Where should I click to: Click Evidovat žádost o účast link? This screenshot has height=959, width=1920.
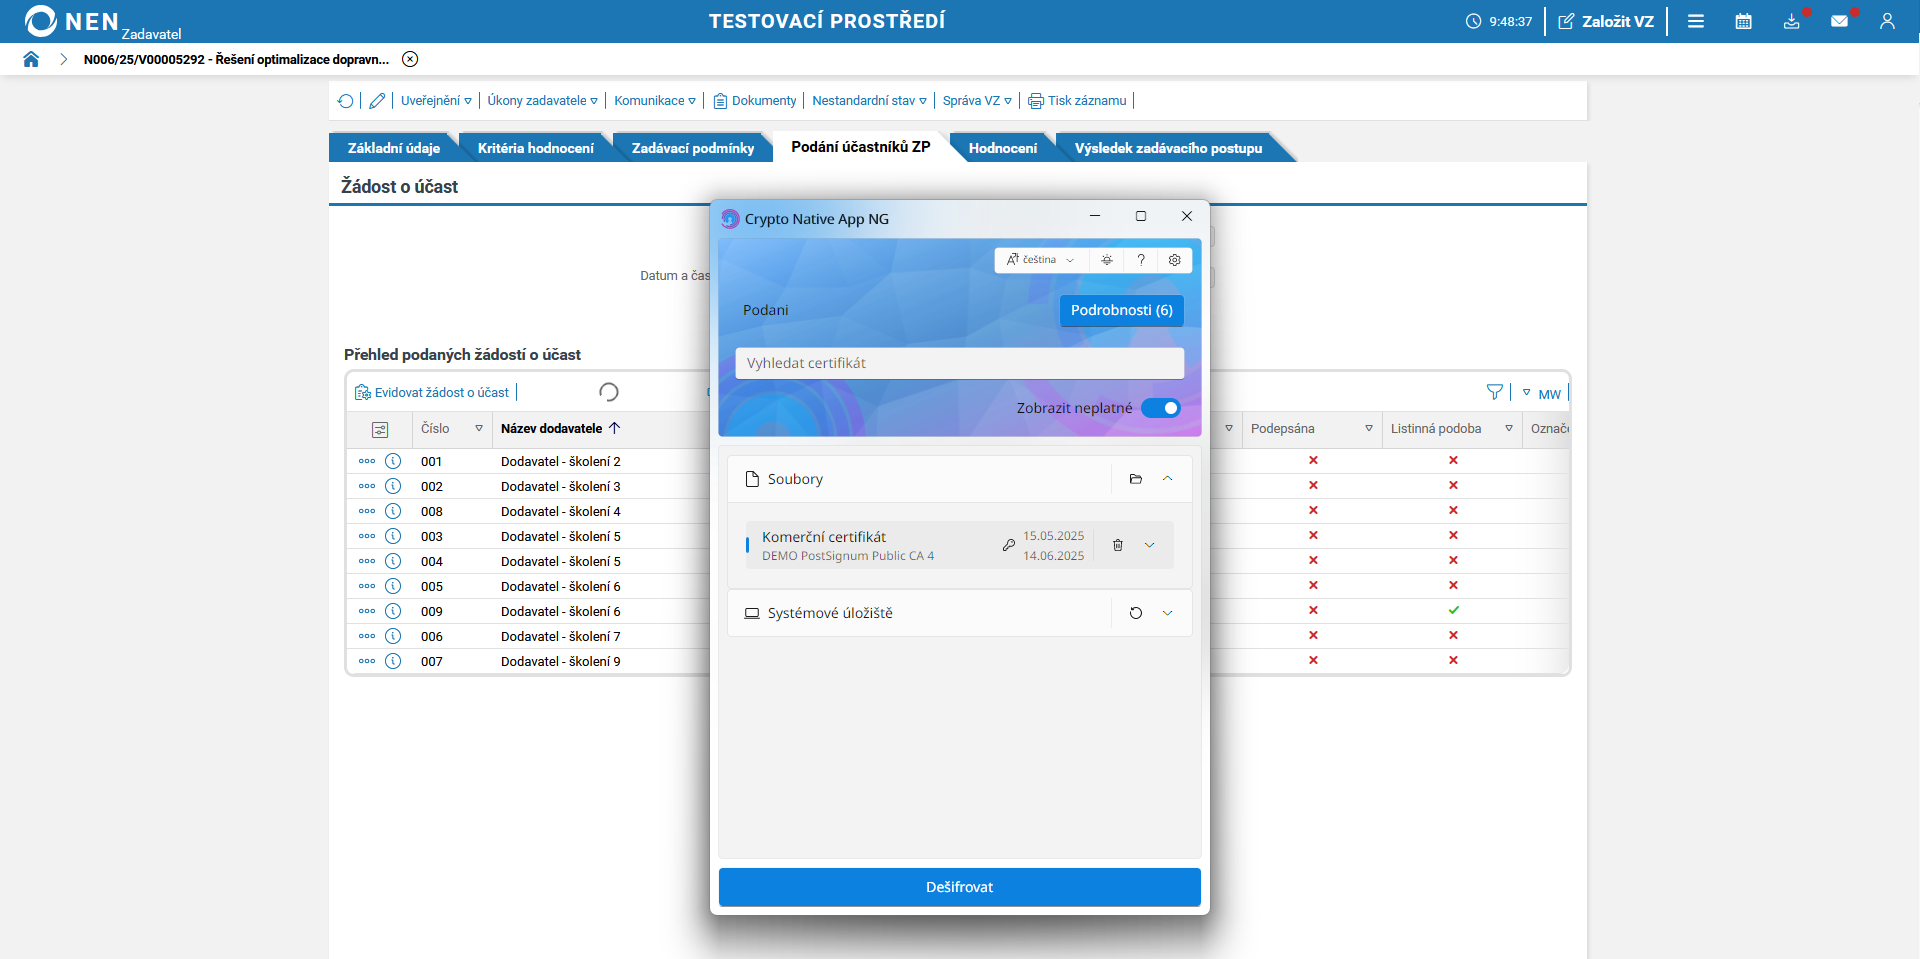432,393
